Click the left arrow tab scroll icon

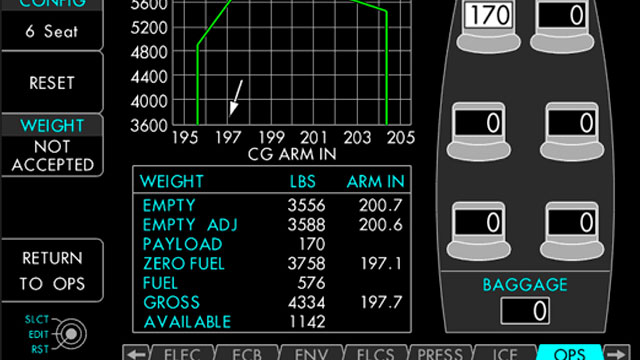[x=136, y=353]
